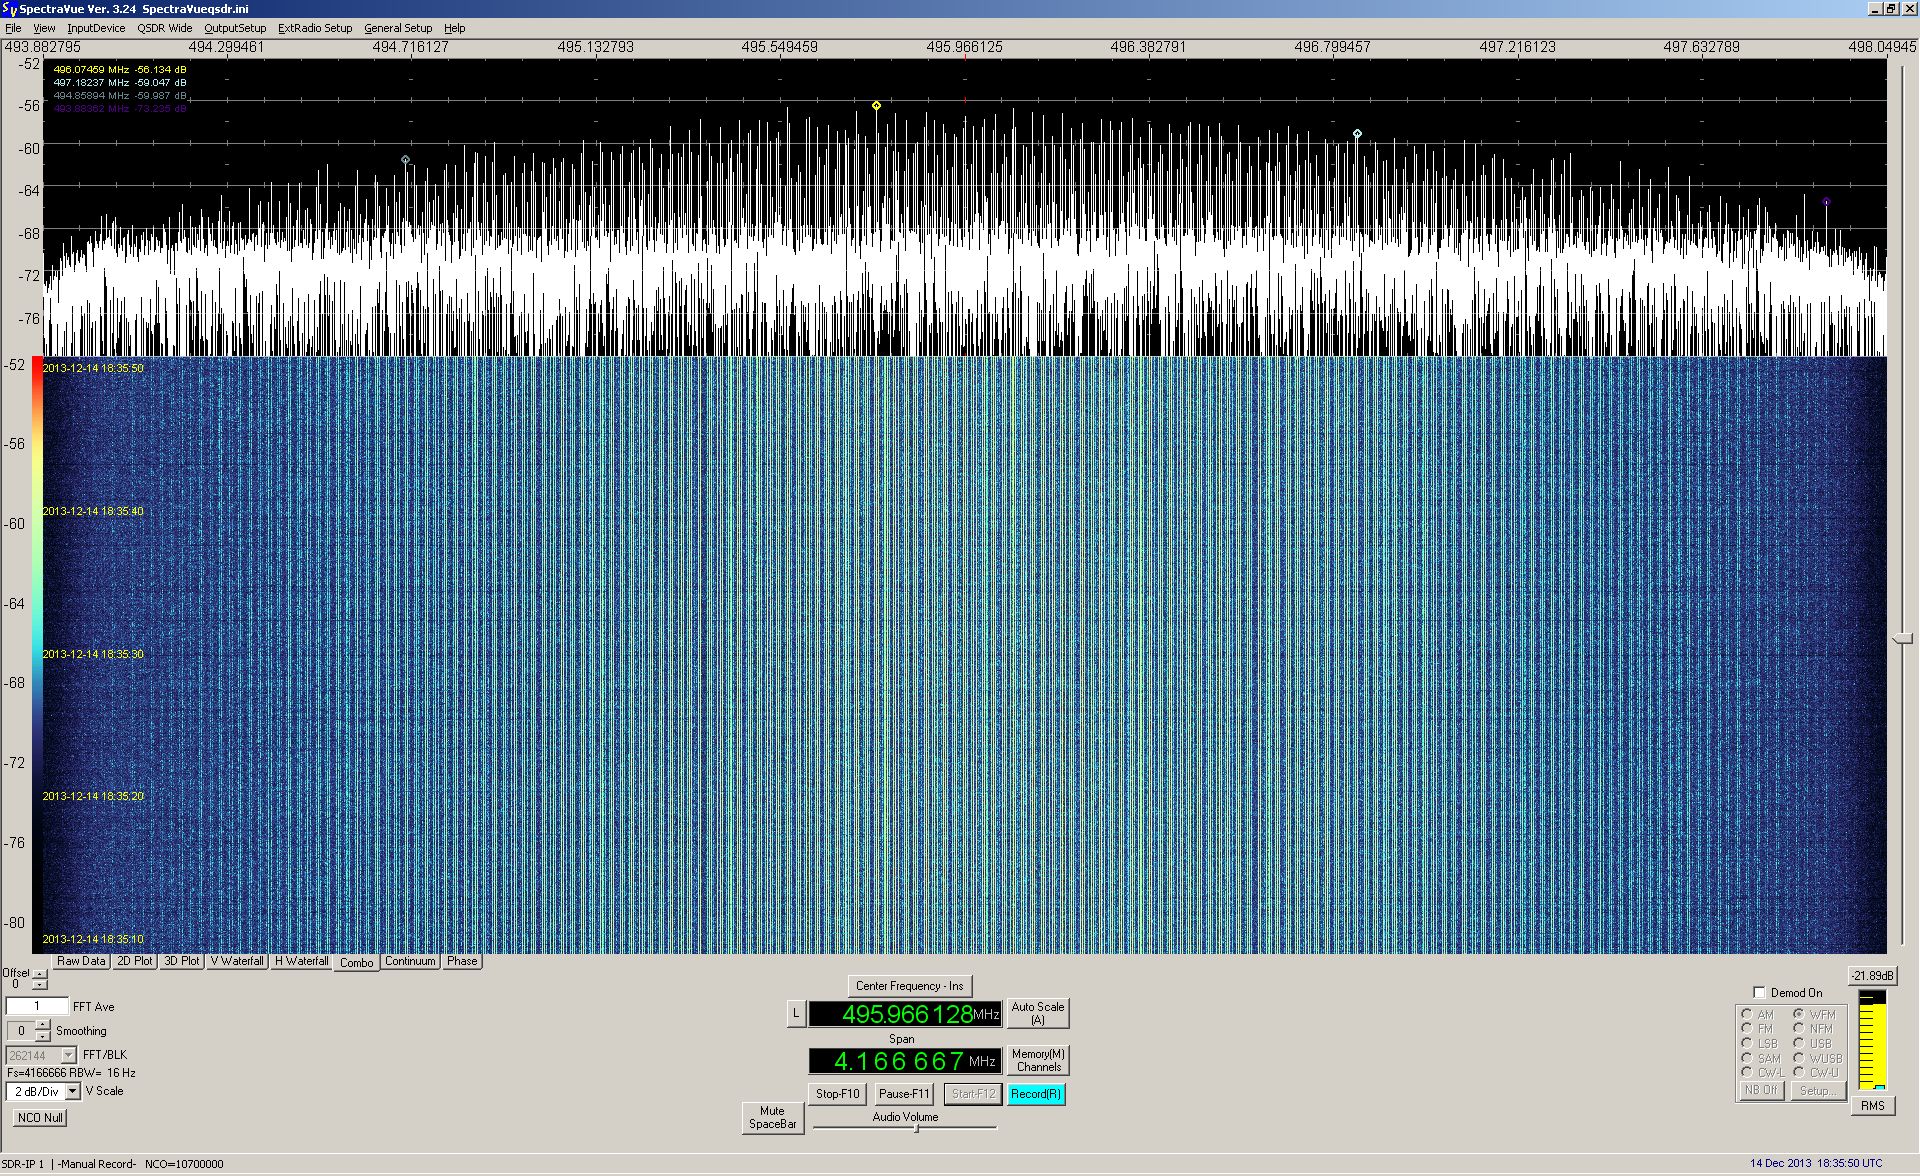This screenshot has height=1176, width=1920.
Task: Open the General Setup menu
Action: point(398,28)
